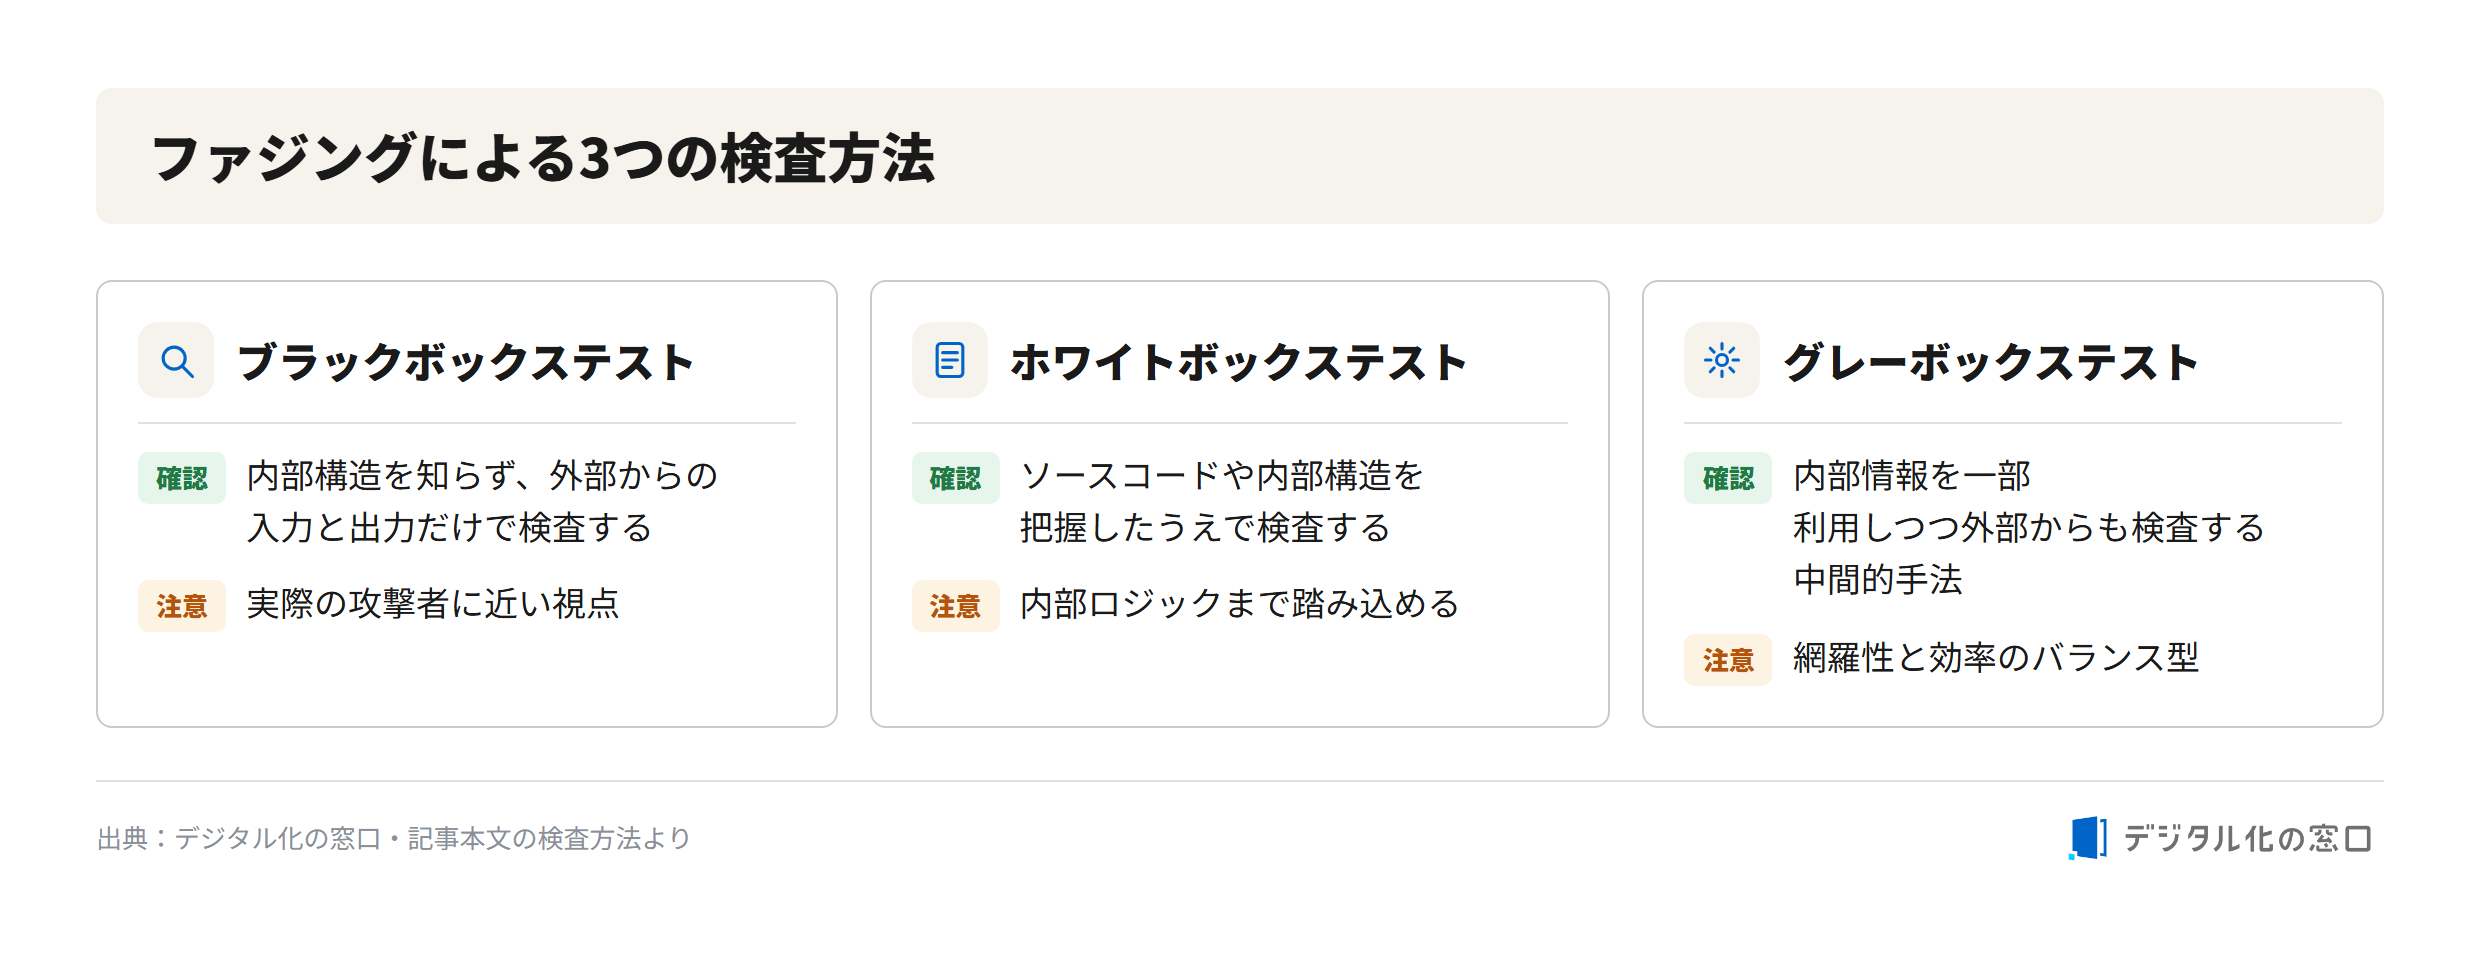Click the title ファジングによる3つの検査方法
The height and width of the screenshot is (954, 2480).
pos(543,158)
